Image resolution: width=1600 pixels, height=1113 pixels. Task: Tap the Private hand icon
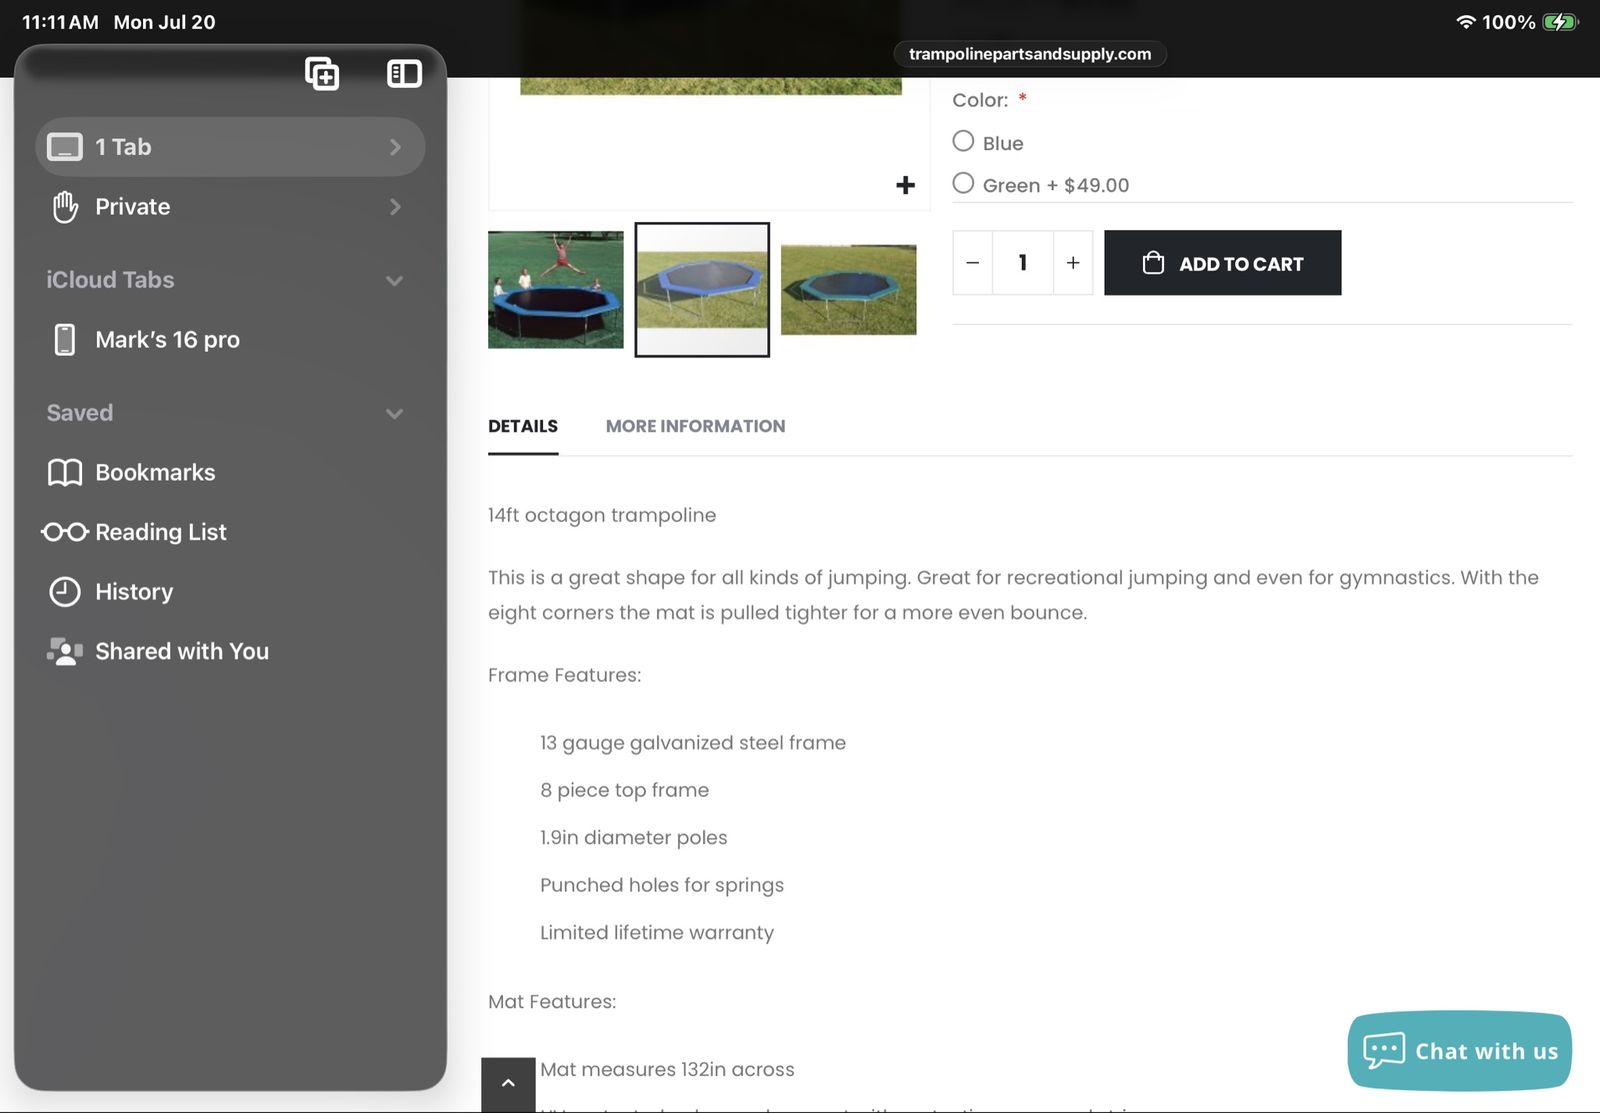[x=65, y=207]
